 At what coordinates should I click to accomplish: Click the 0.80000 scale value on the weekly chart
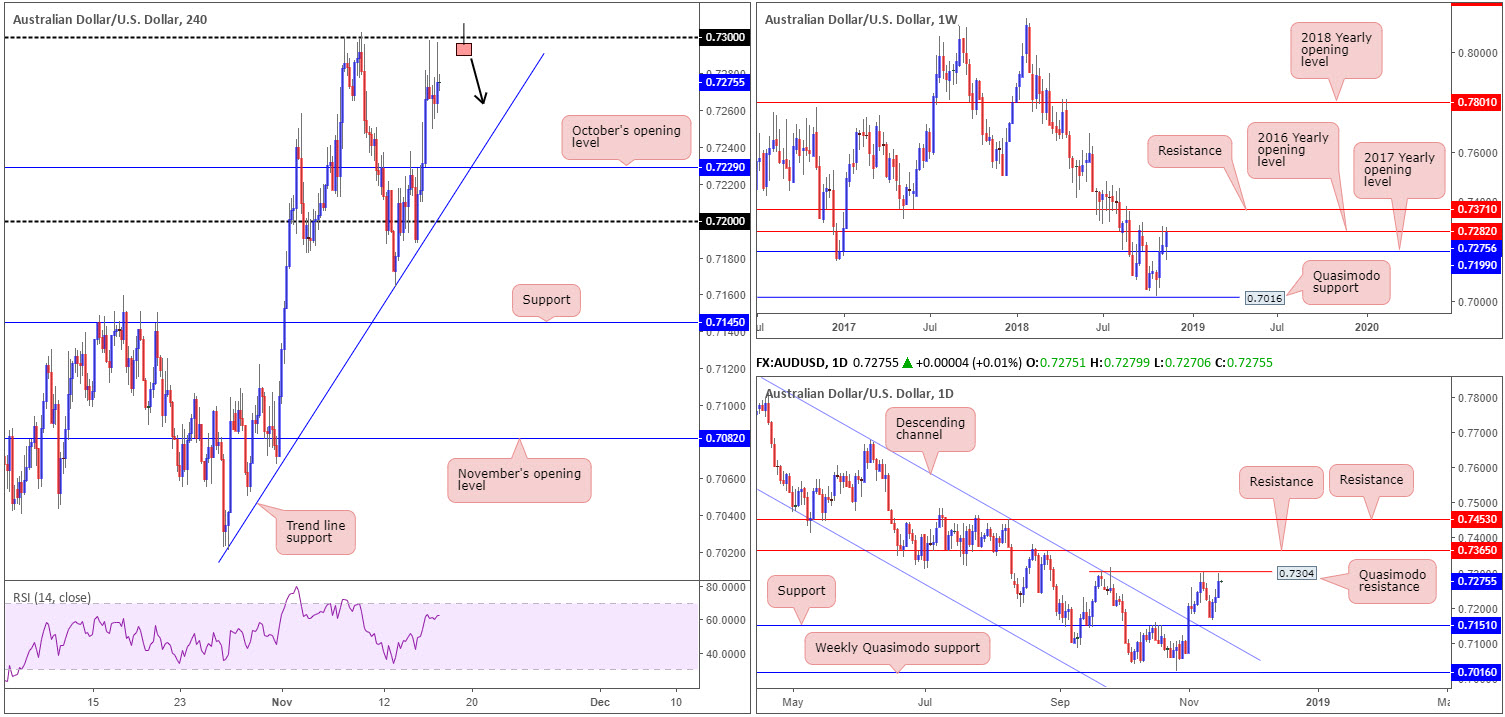click(1477, 53)
